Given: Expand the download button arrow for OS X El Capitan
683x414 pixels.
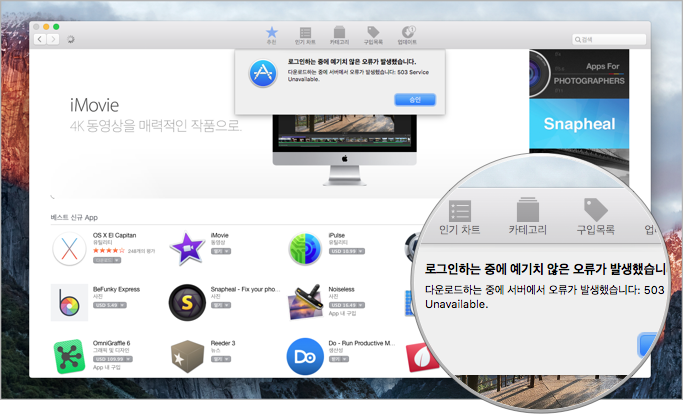Looking at the screenshot, I should click(x=118, y=260).
